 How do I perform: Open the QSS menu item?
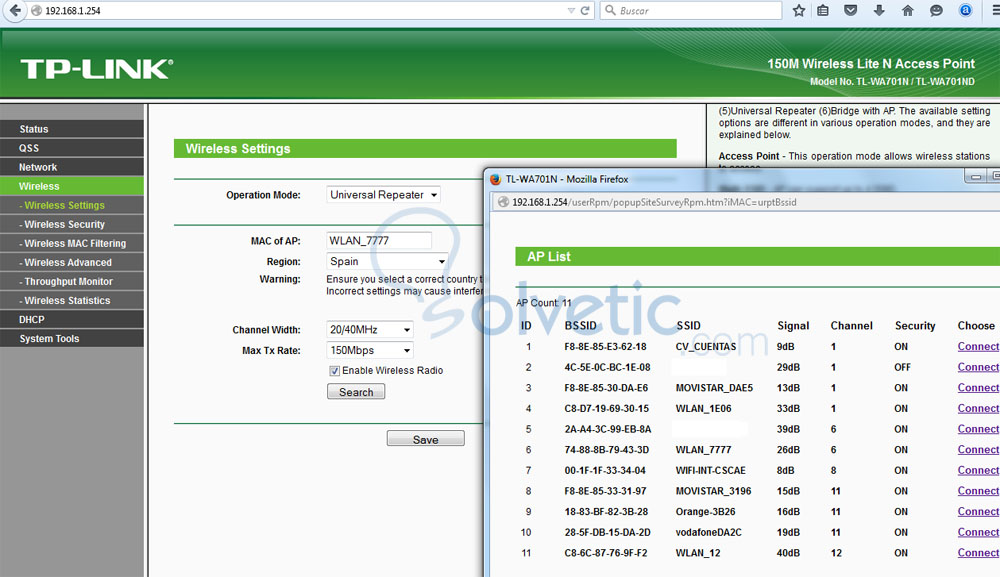[72, 148]
